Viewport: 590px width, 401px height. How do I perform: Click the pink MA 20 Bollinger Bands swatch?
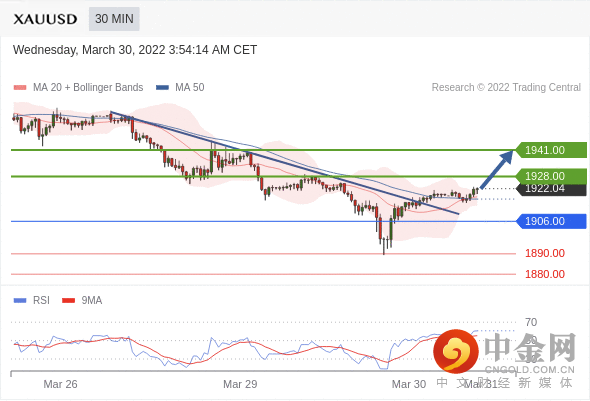[x=20, y=88]
